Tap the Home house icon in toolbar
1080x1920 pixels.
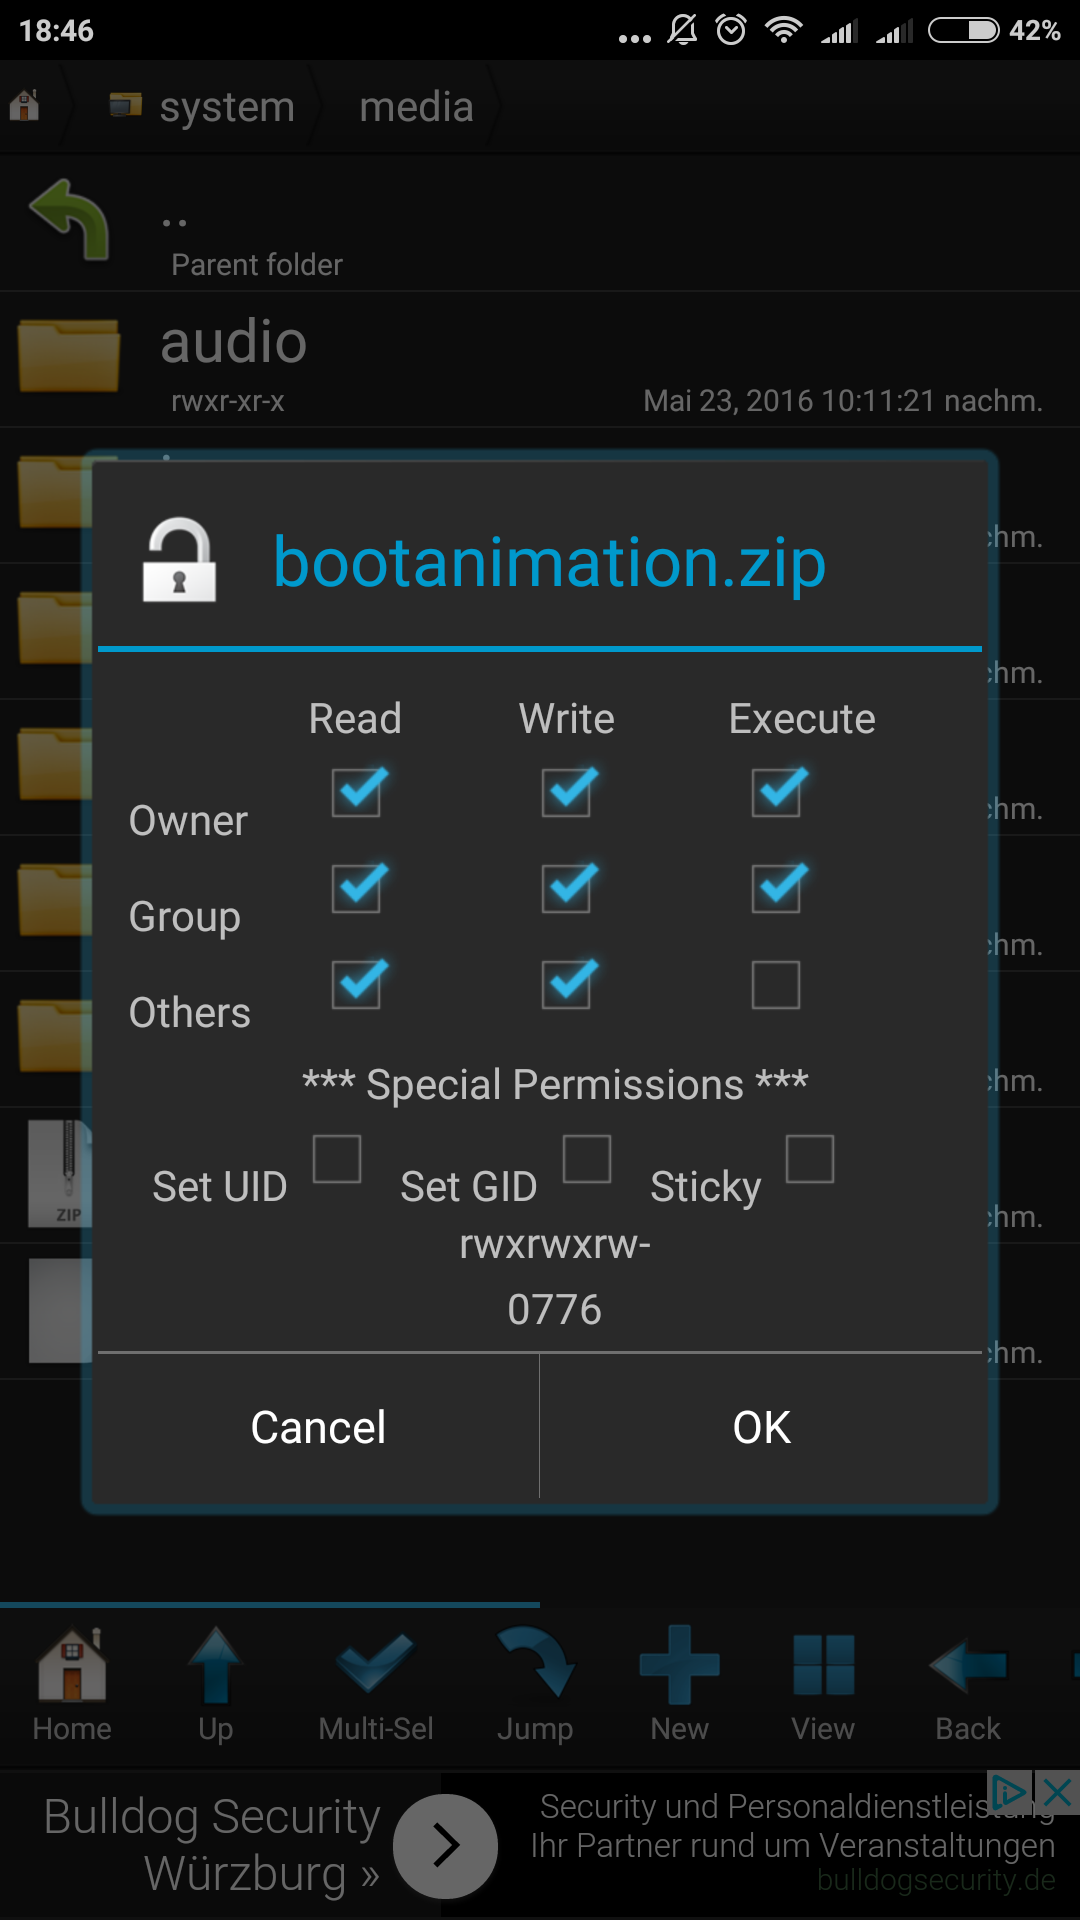(71, 1665)
